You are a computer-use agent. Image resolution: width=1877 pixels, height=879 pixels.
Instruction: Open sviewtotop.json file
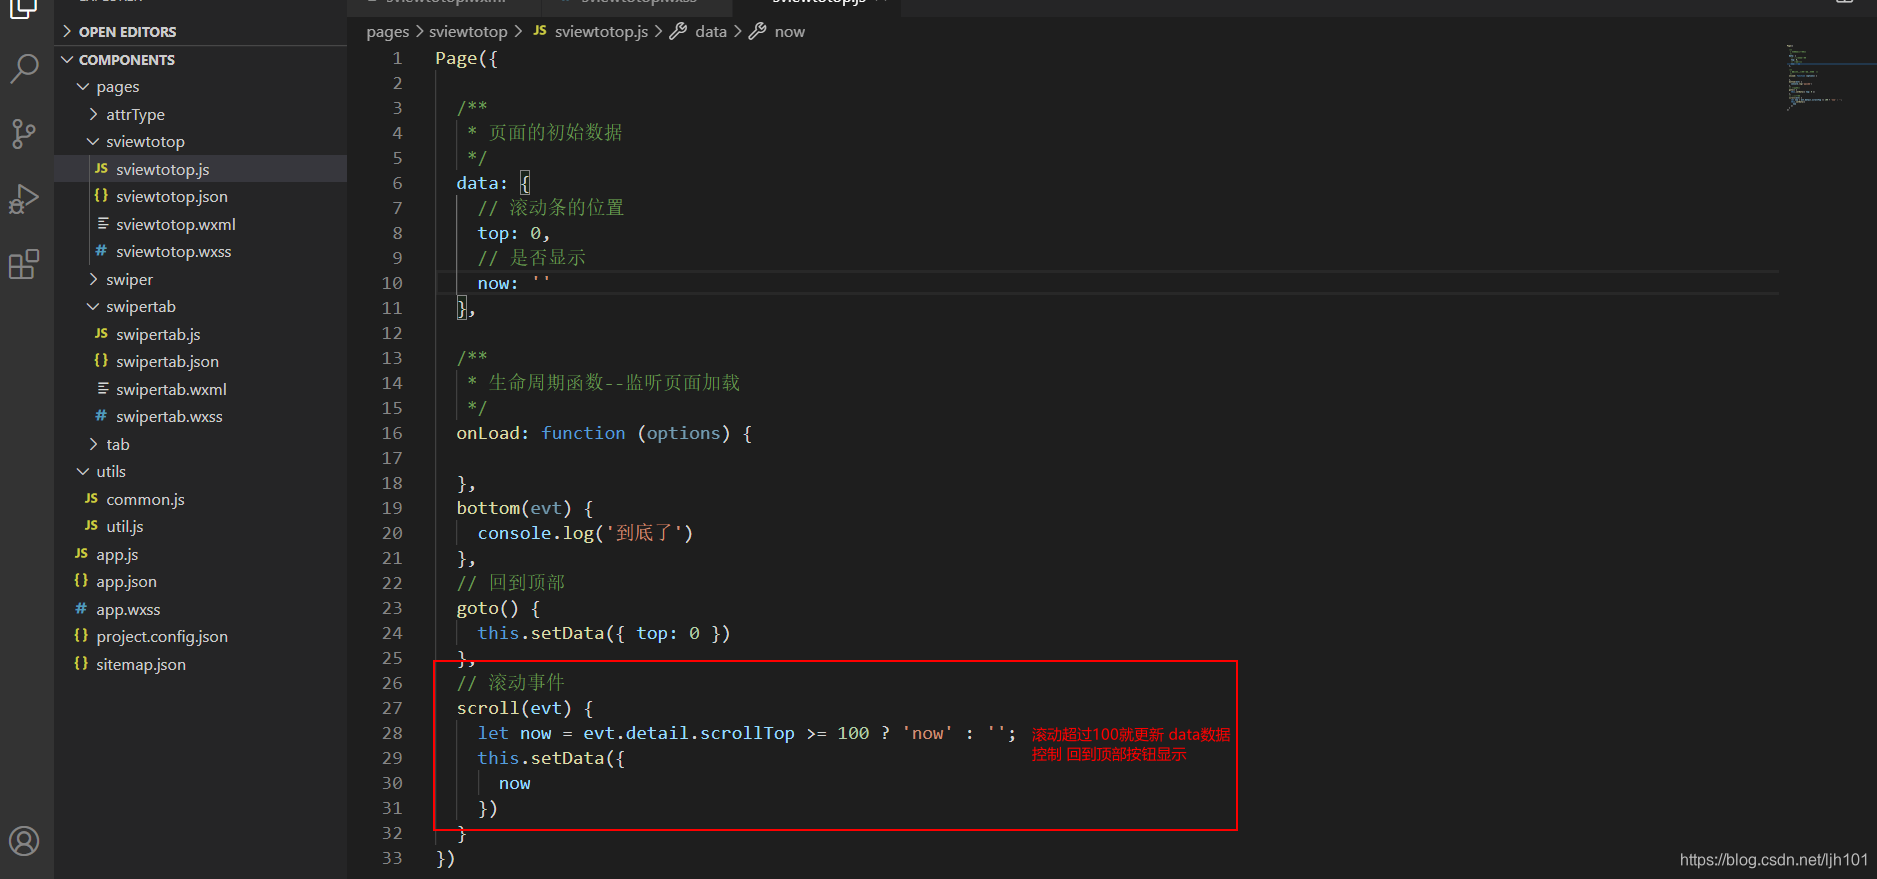pyautogui.click(x=172, y=197)
